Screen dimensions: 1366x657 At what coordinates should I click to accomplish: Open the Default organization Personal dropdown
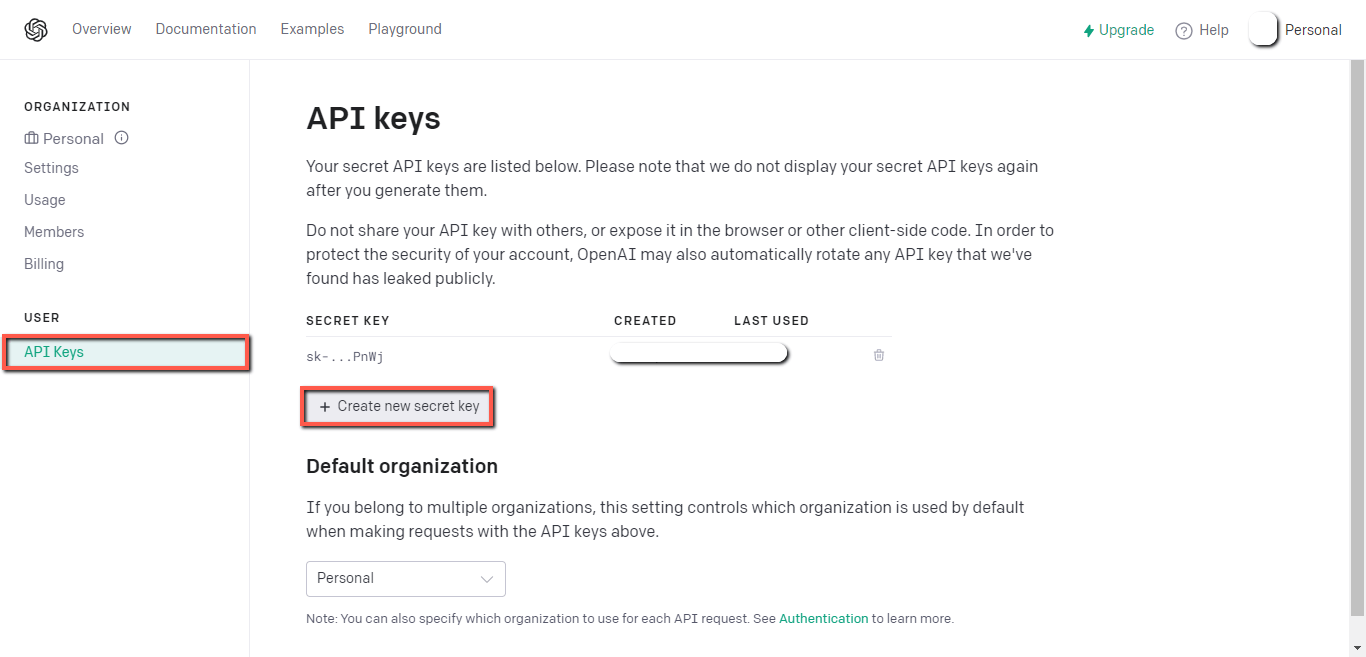[x=406, y=579]
